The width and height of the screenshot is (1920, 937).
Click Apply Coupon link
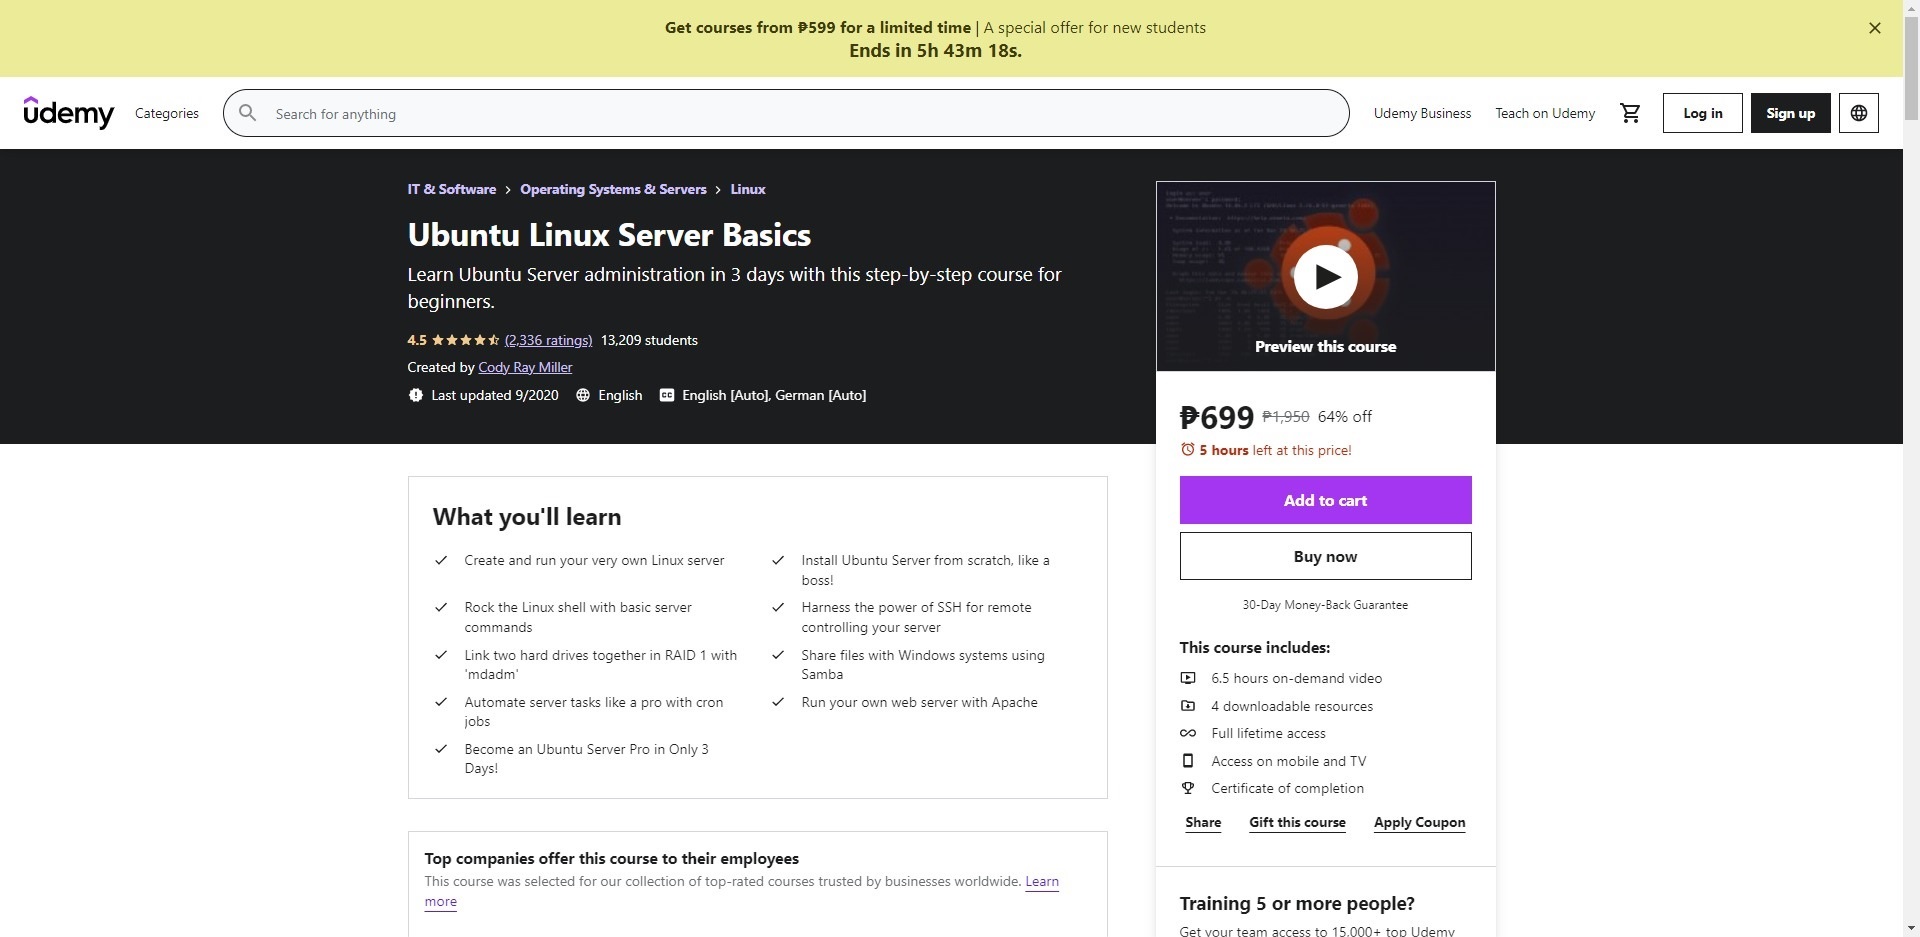[1419, 822]
